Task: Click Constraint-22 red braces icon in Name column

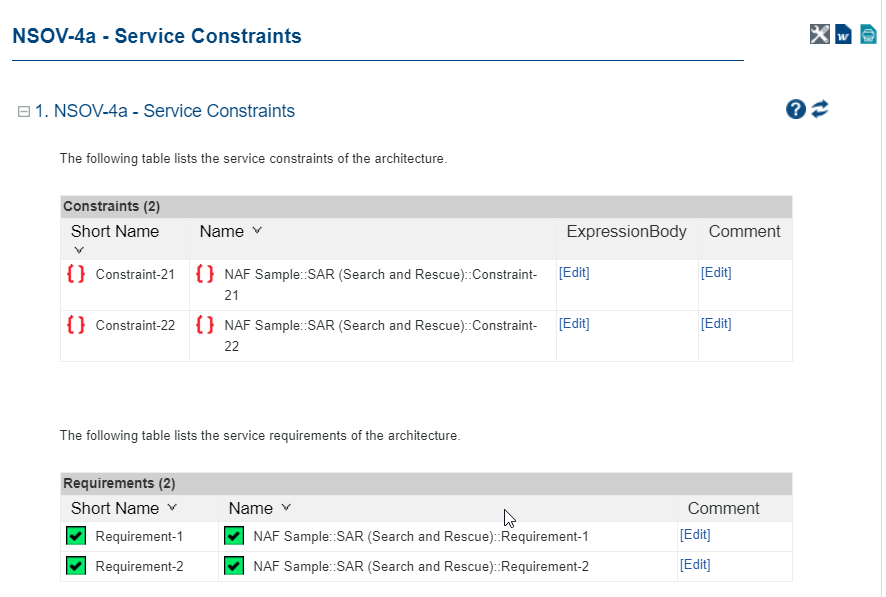Action: pyautogui.click(x=205, y=325)
